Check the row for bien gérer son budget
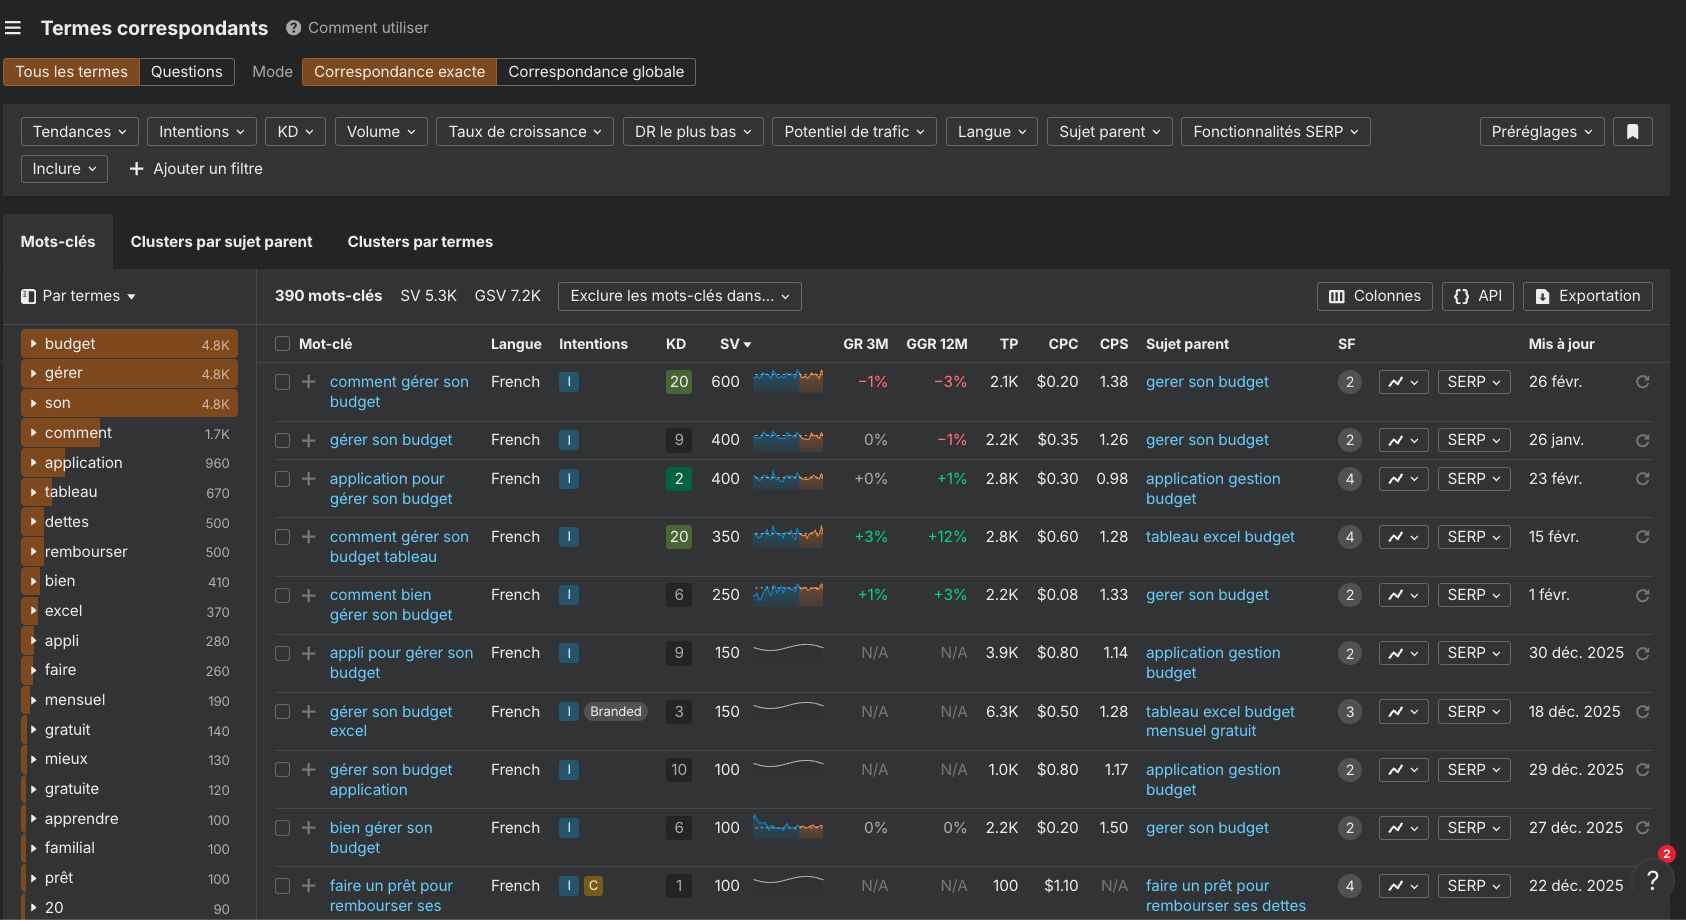 pos(282,828)
